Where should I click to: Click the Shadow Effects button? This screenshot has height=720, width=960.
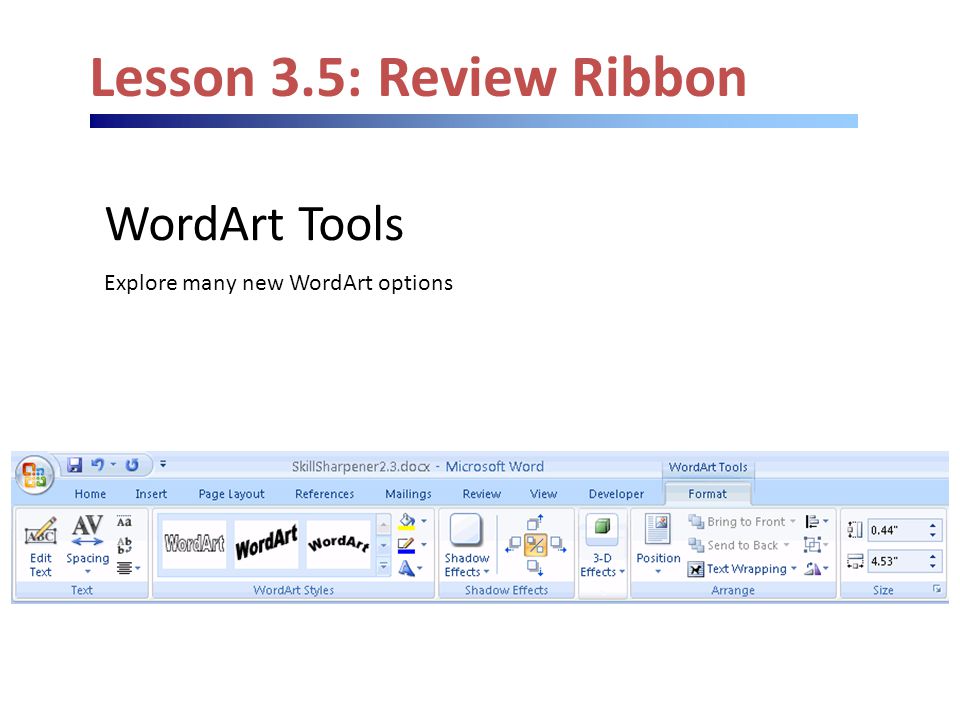click(467, 546)
